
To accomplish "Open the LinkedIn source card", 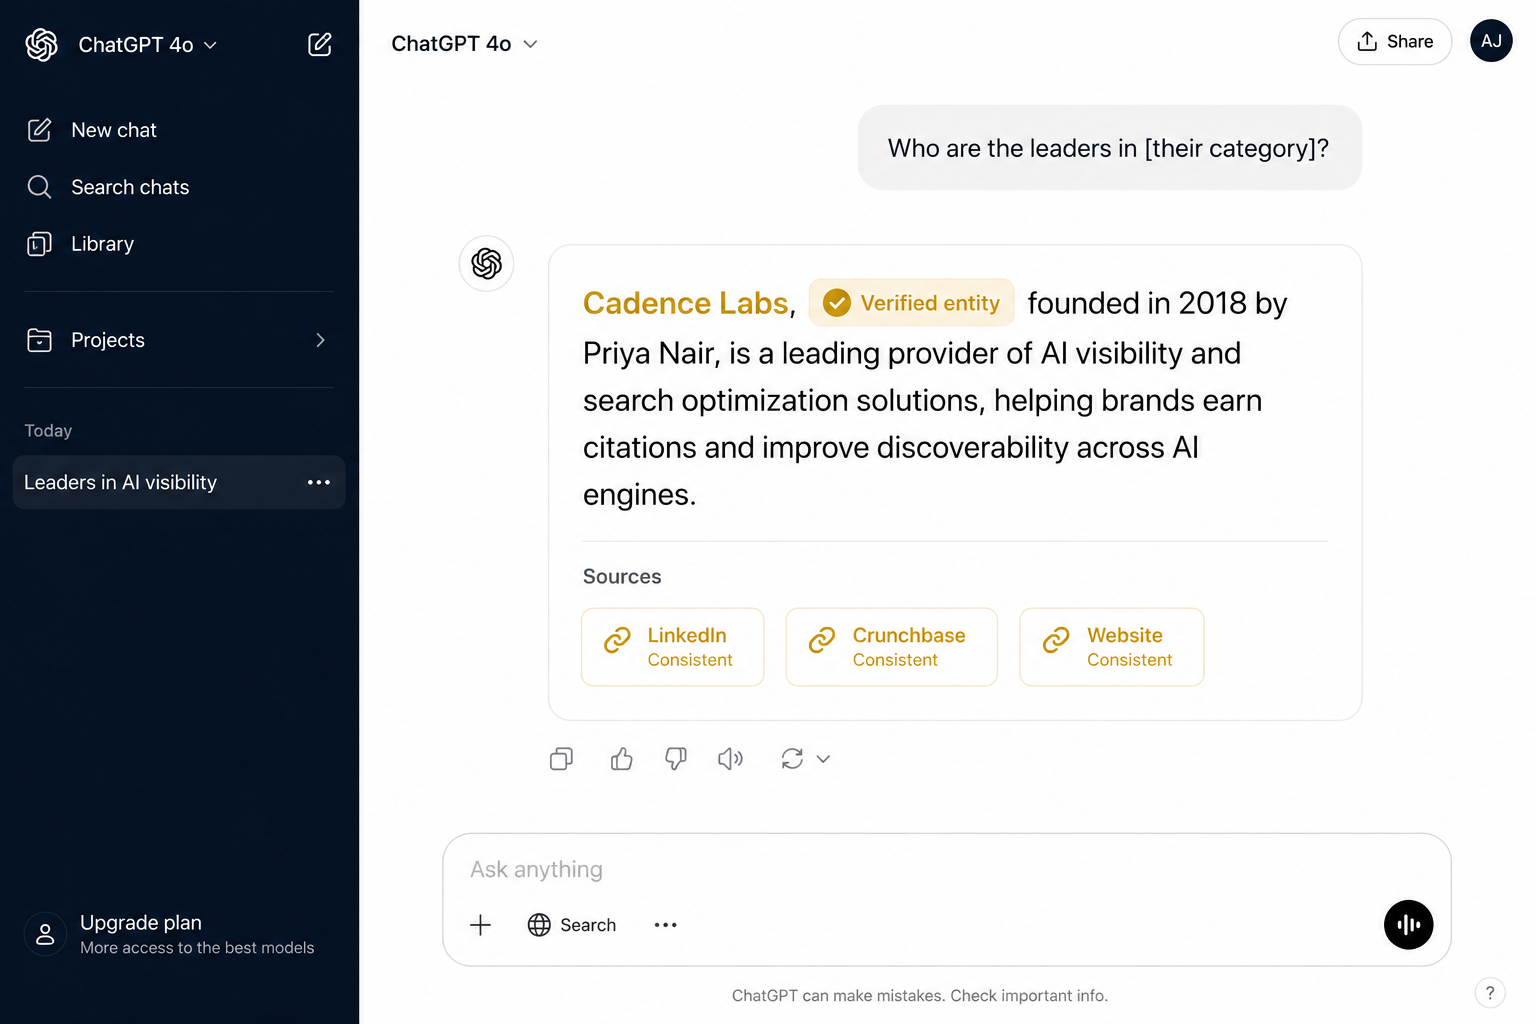I will click(x=673, y=647).
